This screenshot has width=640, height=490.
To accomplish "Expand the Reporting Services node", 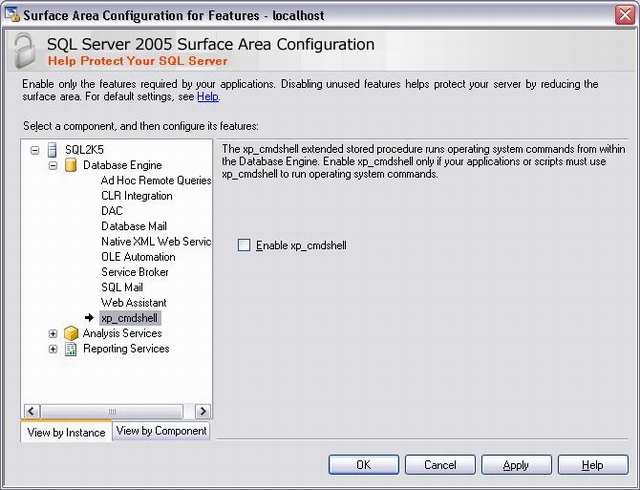I will tap(53, 349).
